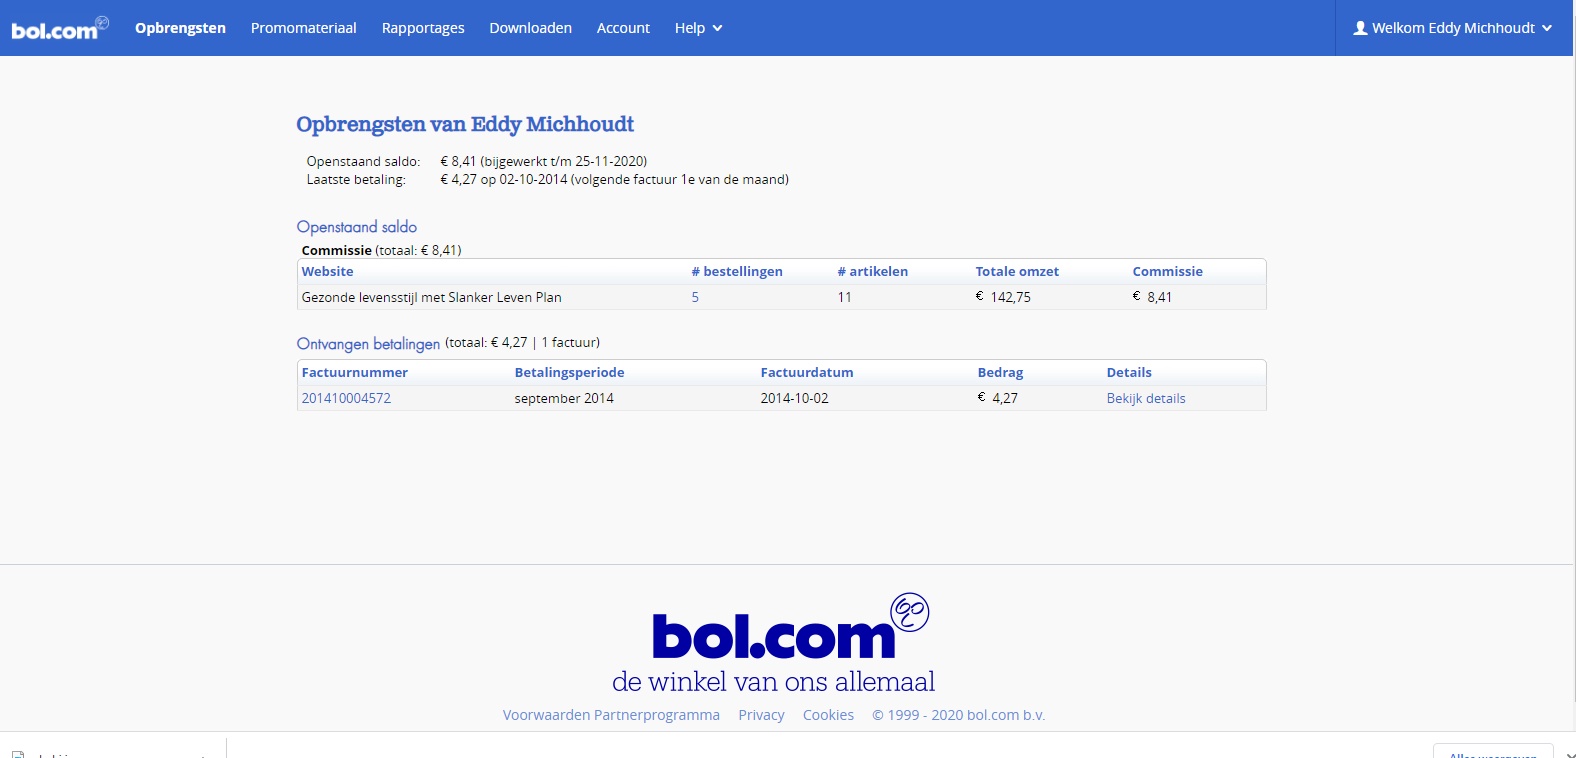Click the user profile icon beside Welkom
This screenshot has width=1576, height=758.
coord(1360,28)
